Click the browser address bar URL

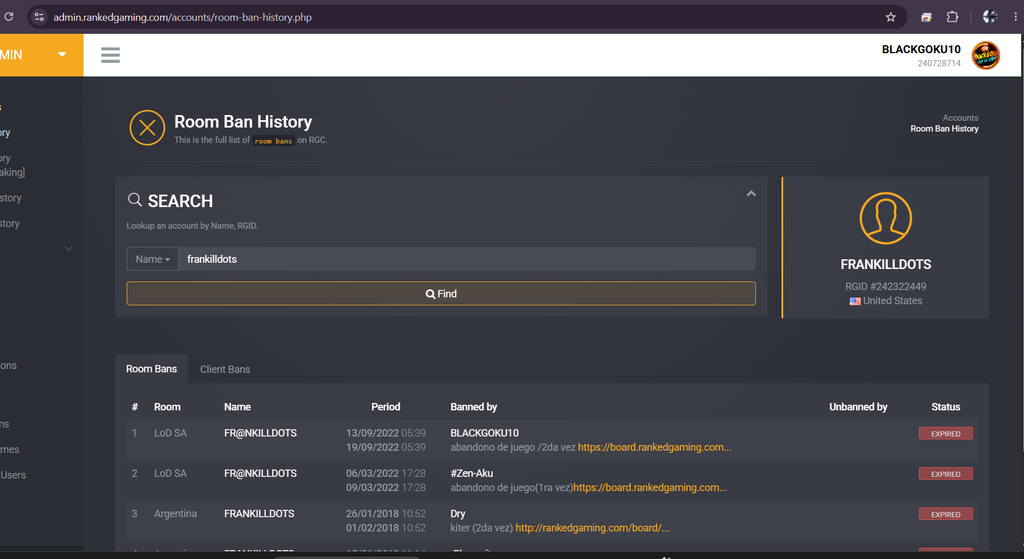point(183,17)
